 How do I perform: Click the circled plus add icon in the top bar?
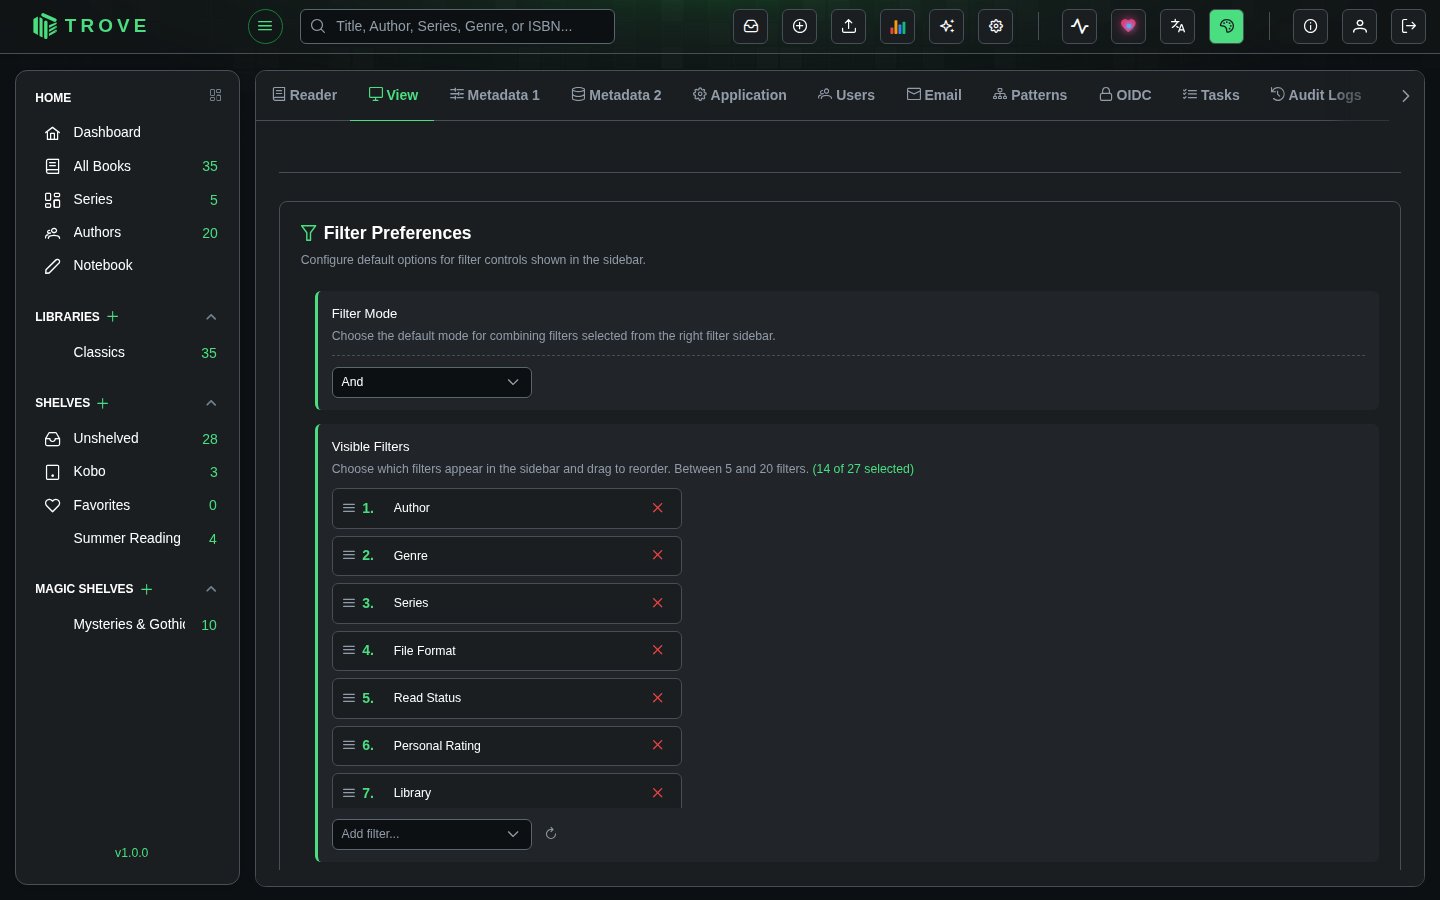point(800,26)
